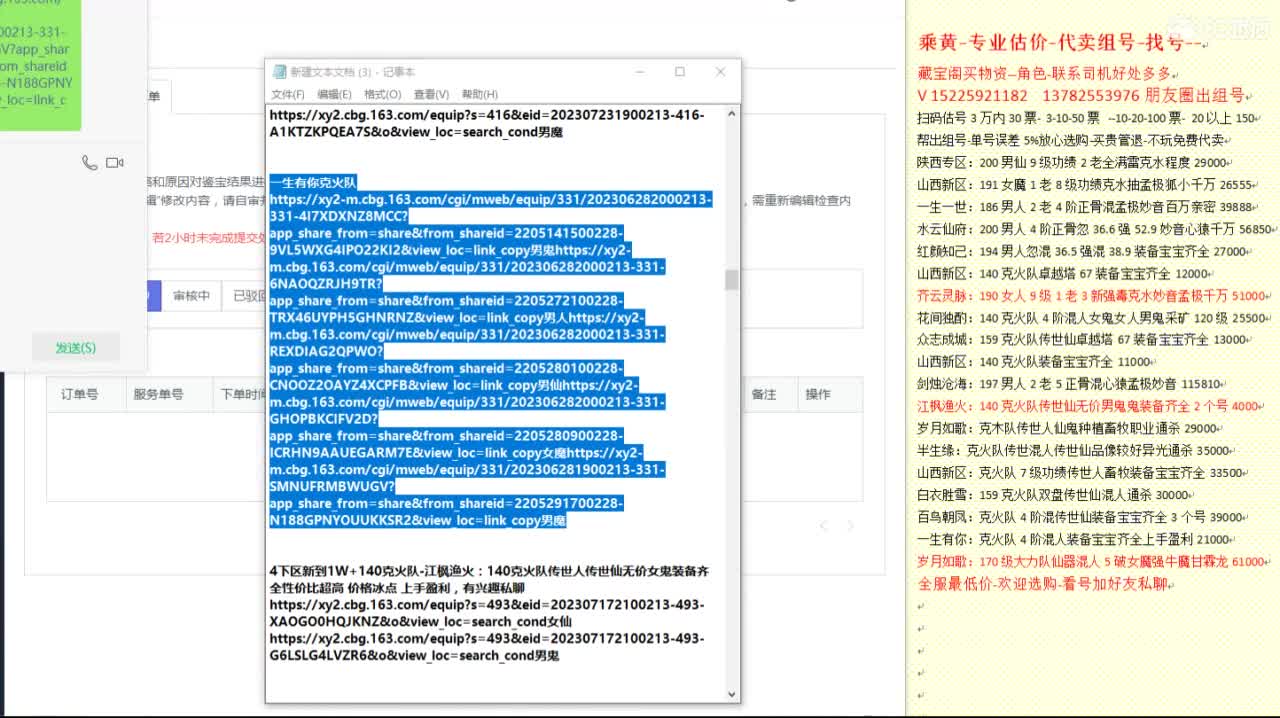Open the 查看(V) menu in Notepad
Screen dimensions: 1280x718
[x=431, y=94]
